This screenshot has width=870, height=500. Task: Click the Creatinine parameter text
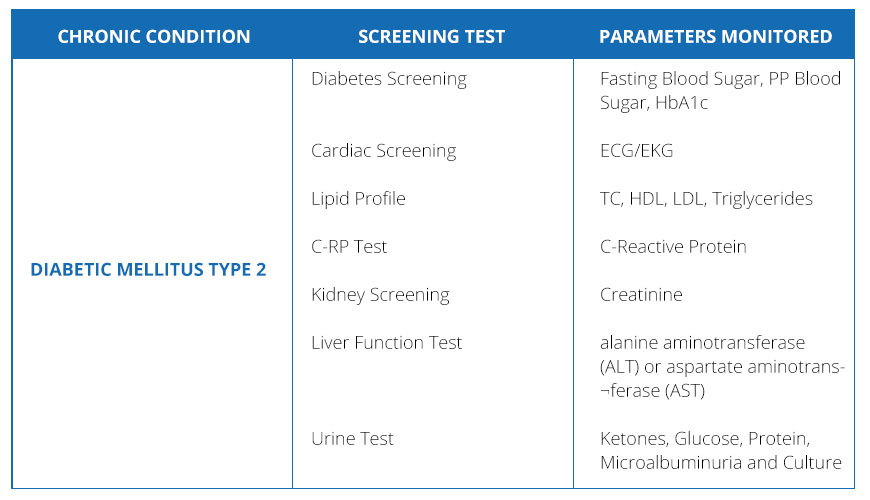coord(640,295)
